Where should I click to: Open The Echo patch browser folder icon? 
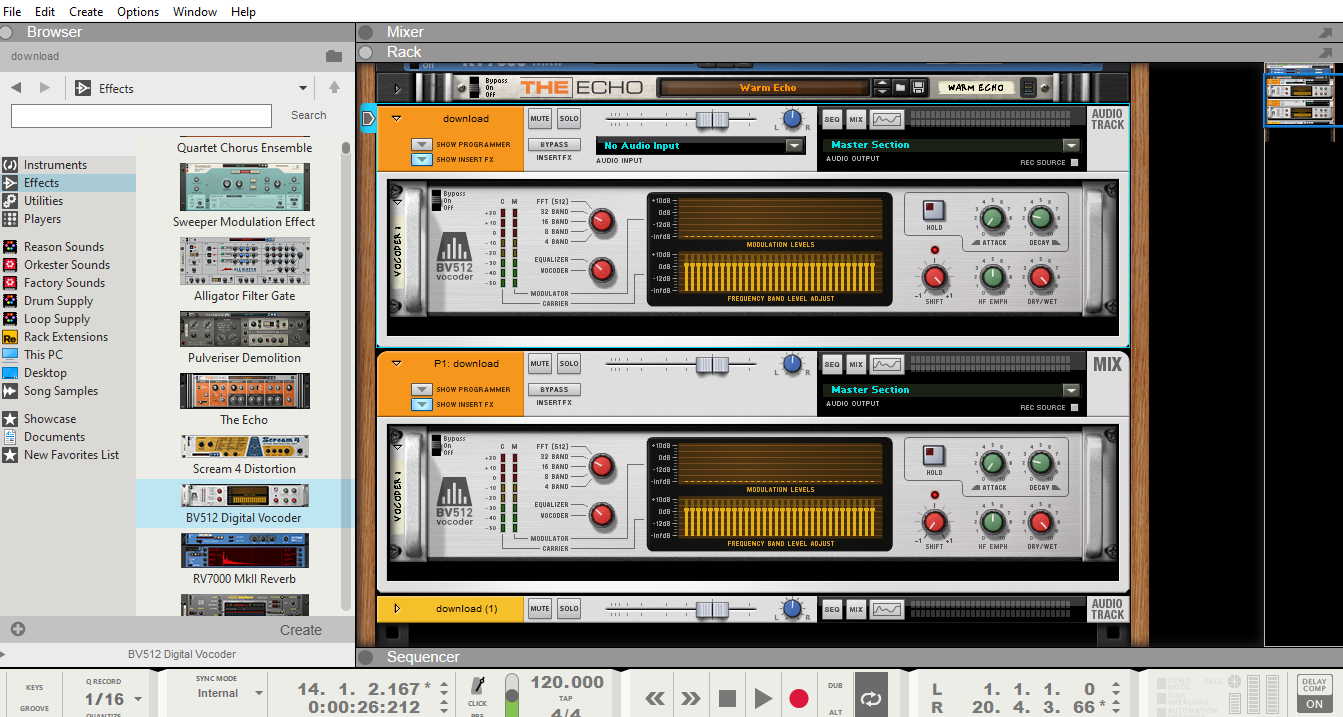pos(900,87)
